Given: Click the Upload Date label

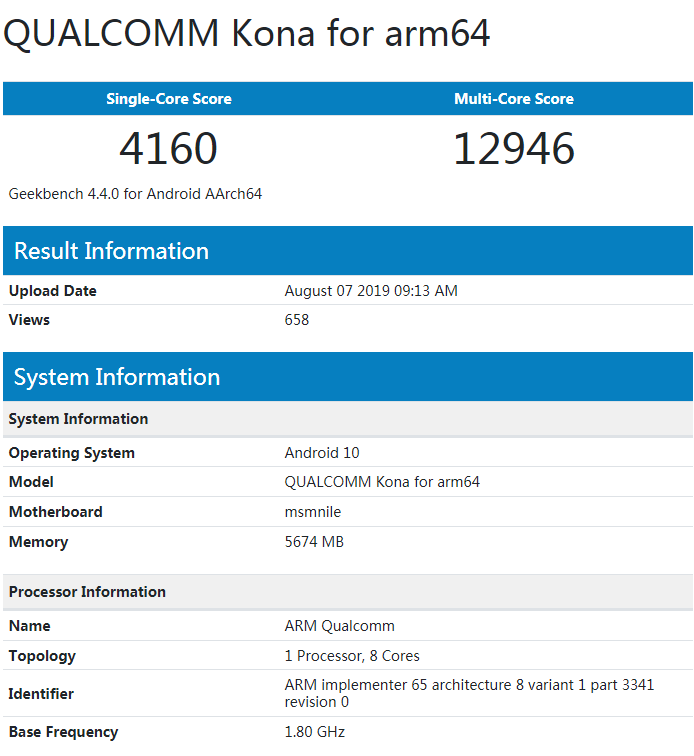Looking at the screenshot, I should 53,291.
